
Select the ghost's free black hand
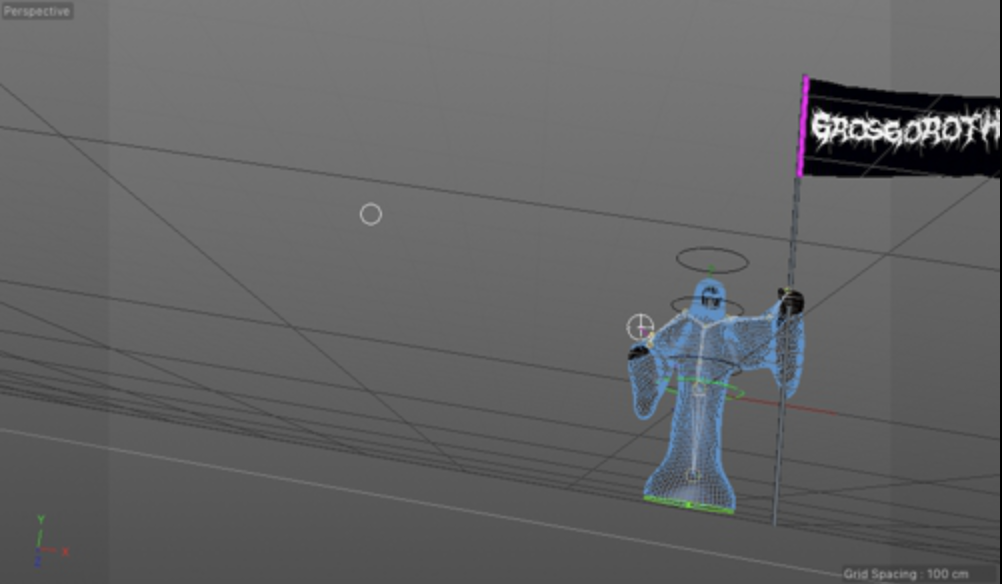[x=638, y=352]
